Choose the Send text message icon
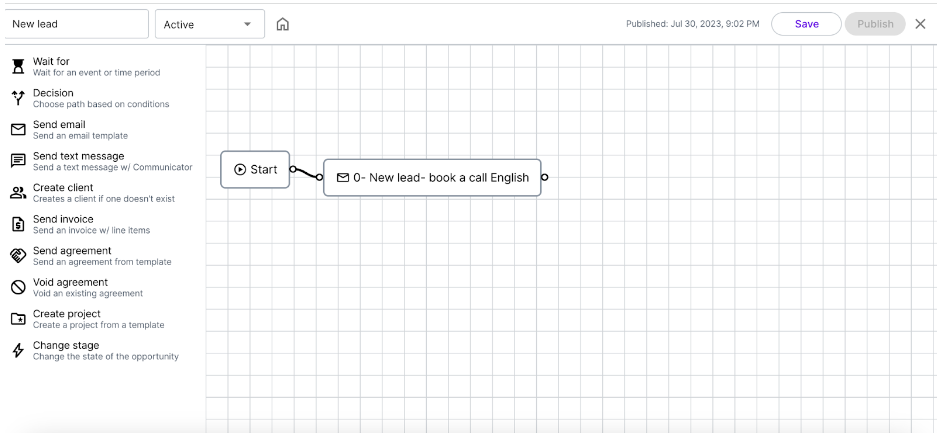 coord(18,161)
